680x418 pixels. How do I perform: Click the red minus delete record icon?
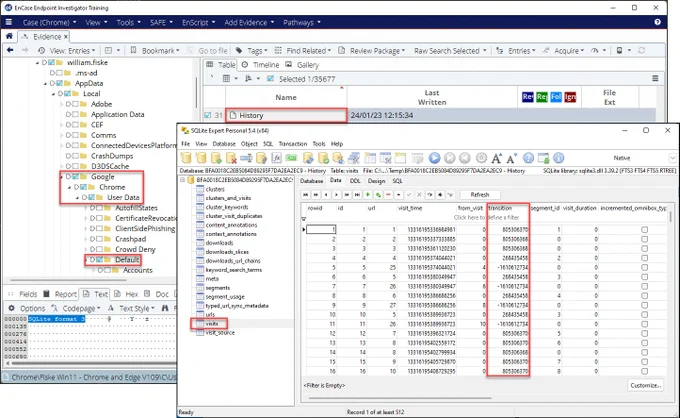point(388,195)
